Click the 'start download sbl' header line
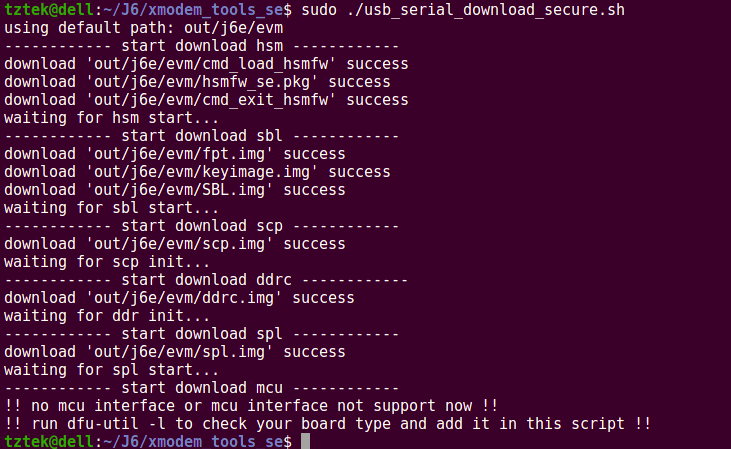 (201, 136)
